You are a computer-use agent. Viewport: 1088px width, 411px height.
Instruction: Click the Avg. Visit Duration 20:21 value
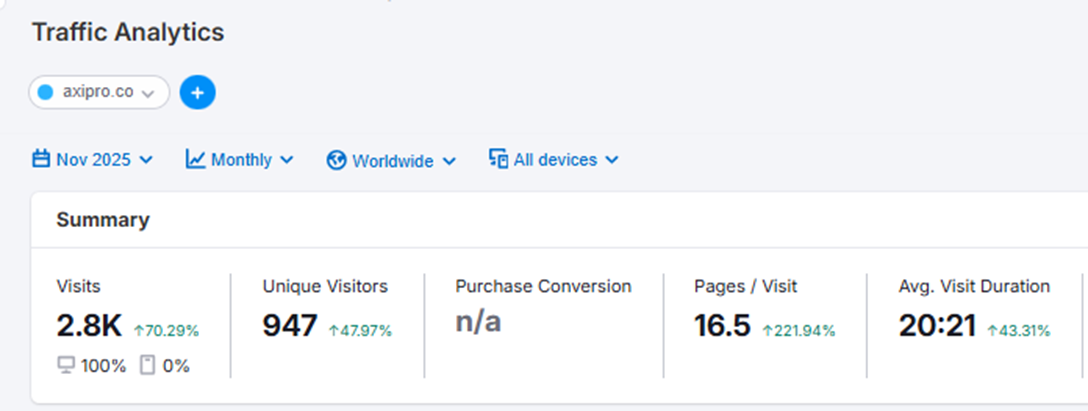[x=937, y=326]
